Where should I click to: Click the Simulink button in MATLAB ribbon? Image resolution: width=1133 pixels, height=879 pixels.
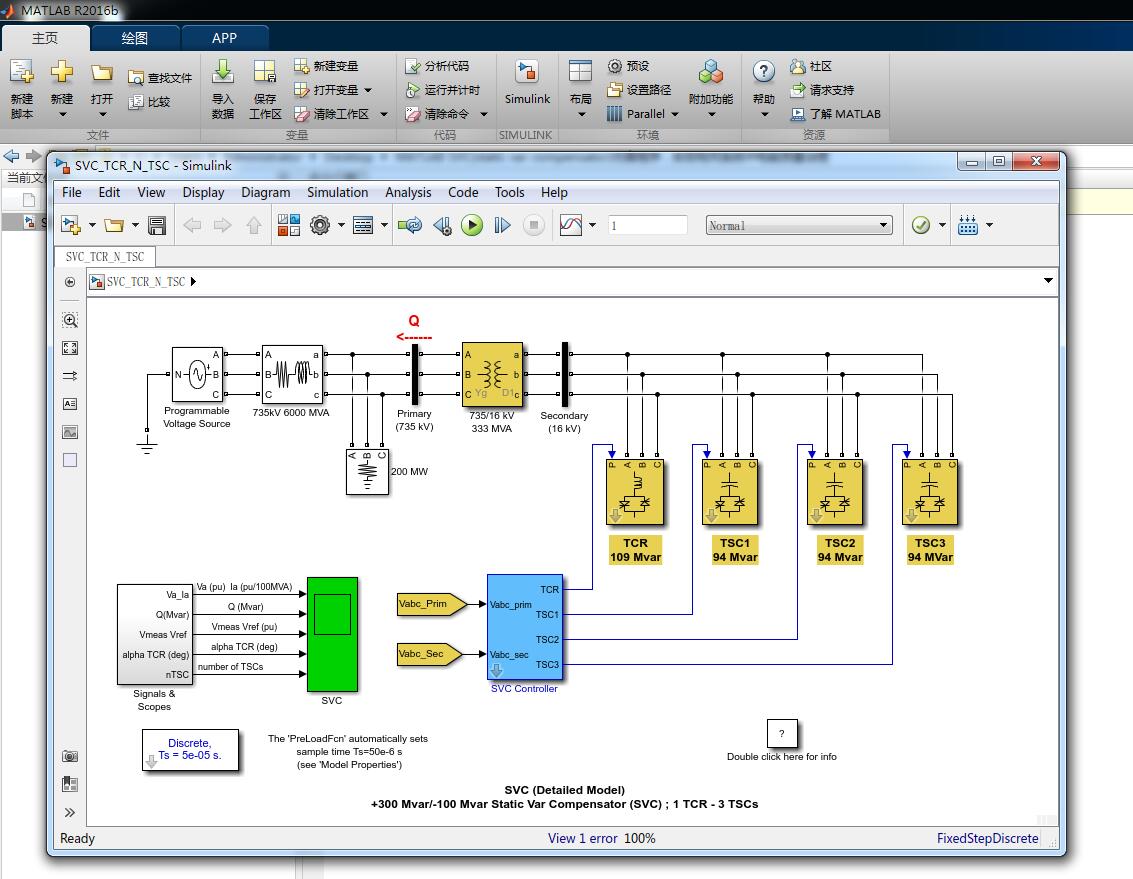click(x=527, y=85)
